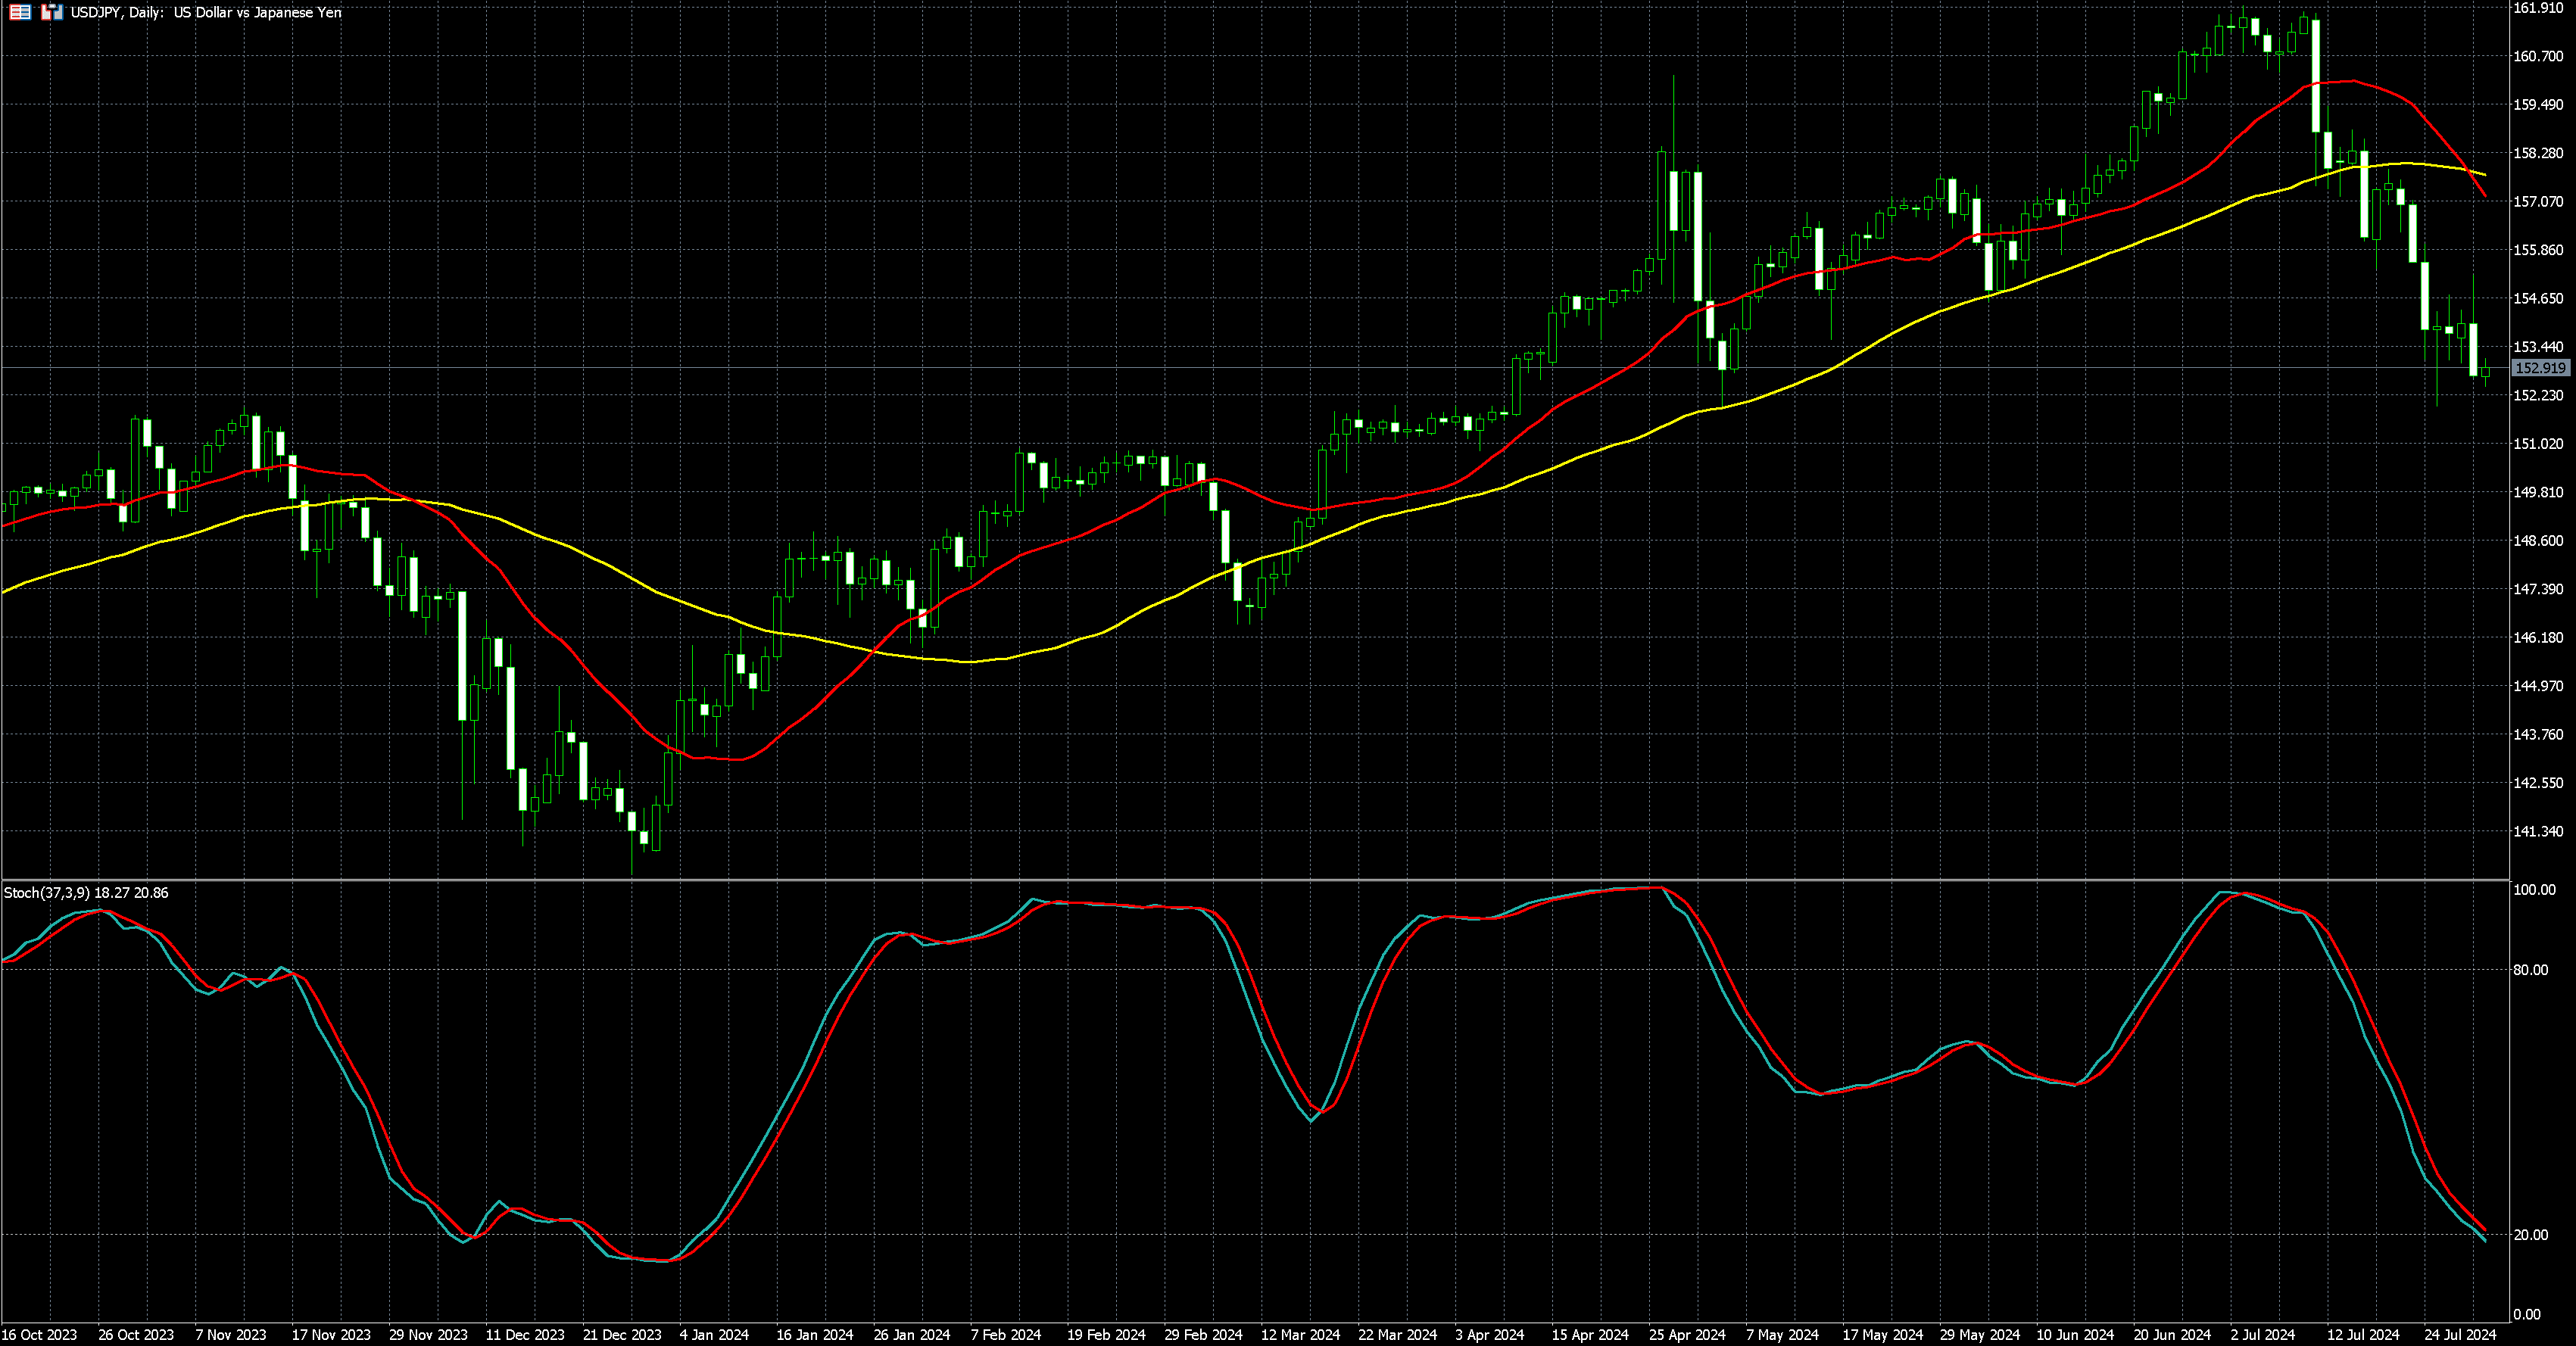The height and width of the screenshot is (1346, 2576).
Task: Click the current price label 152.919
Action: pyautogui.click(x=2540, y=368)
